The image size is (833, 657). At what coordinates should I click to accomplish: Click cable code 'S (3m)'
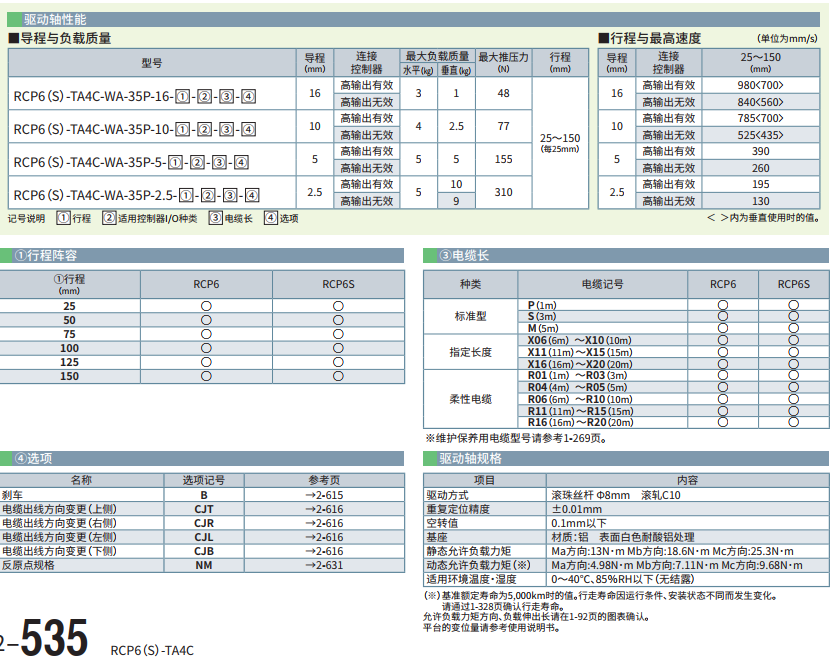pos(542,317)
